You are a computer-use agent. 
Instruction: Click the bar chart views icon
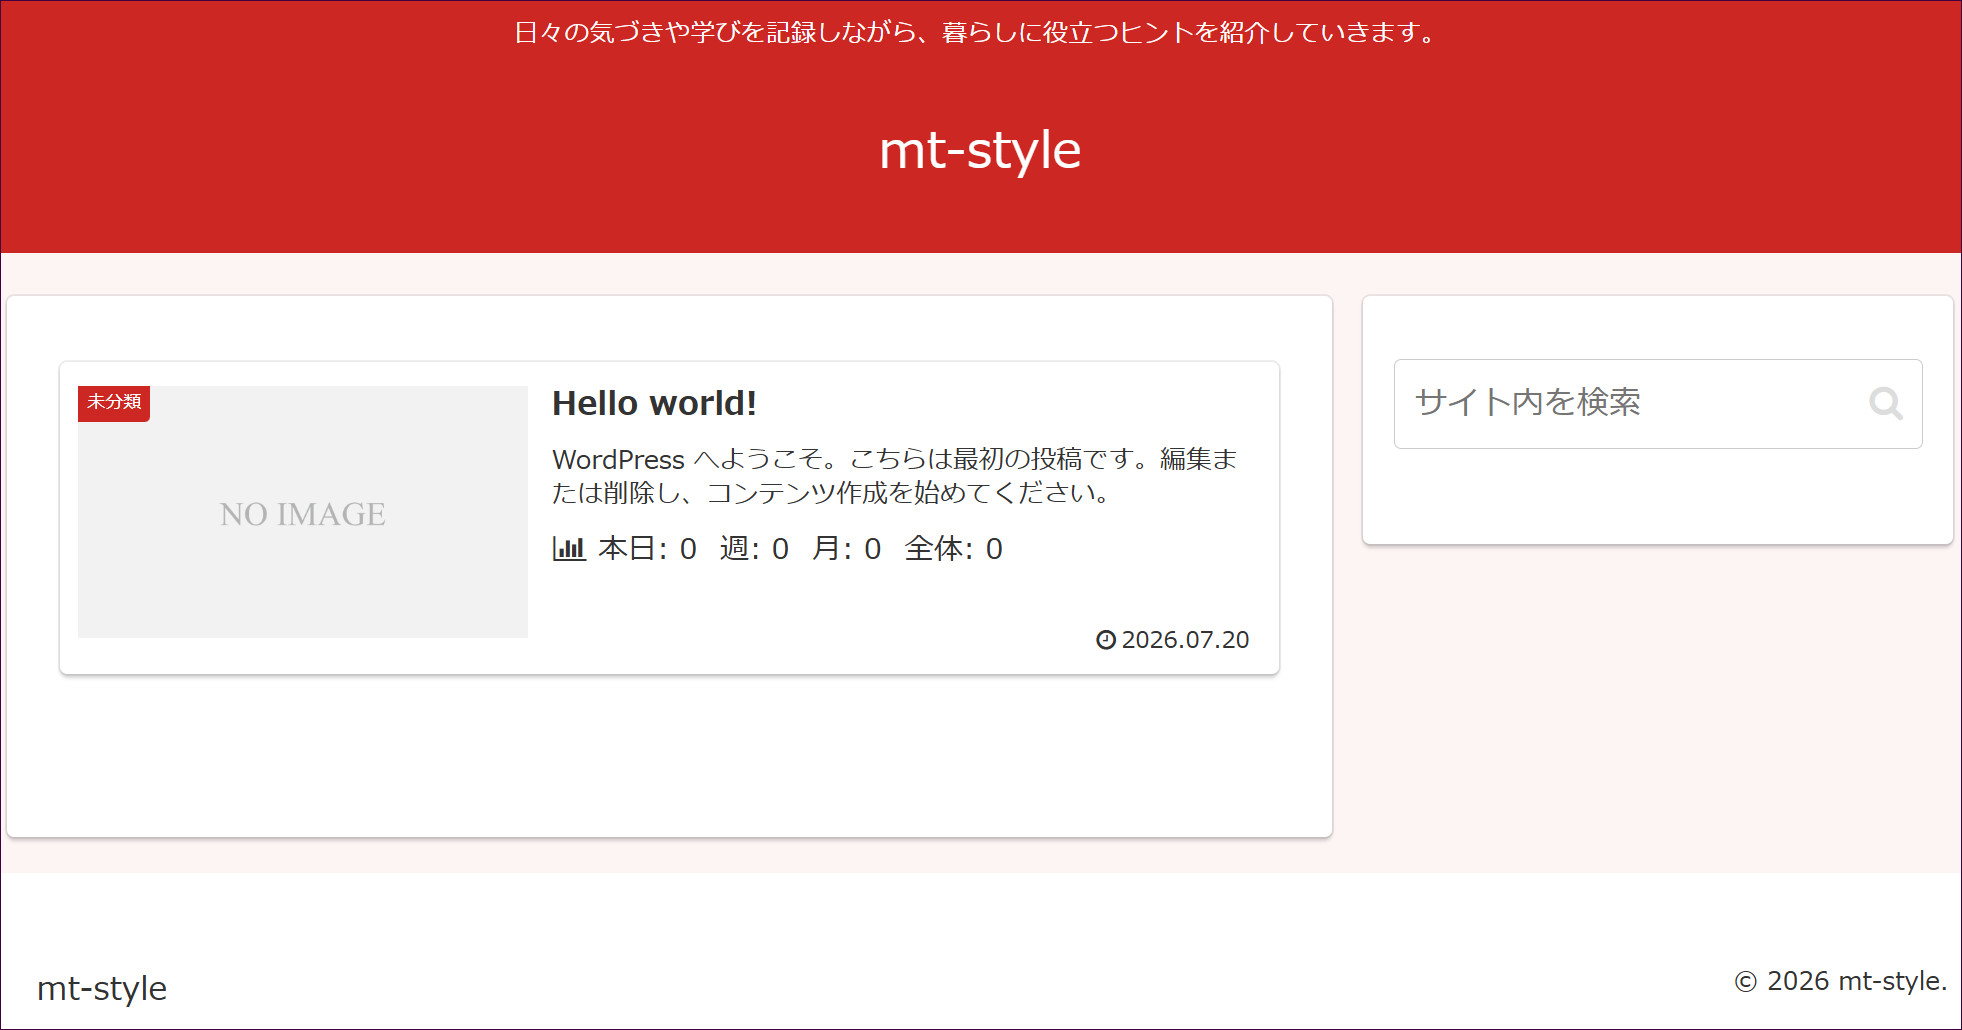point(569,549)
